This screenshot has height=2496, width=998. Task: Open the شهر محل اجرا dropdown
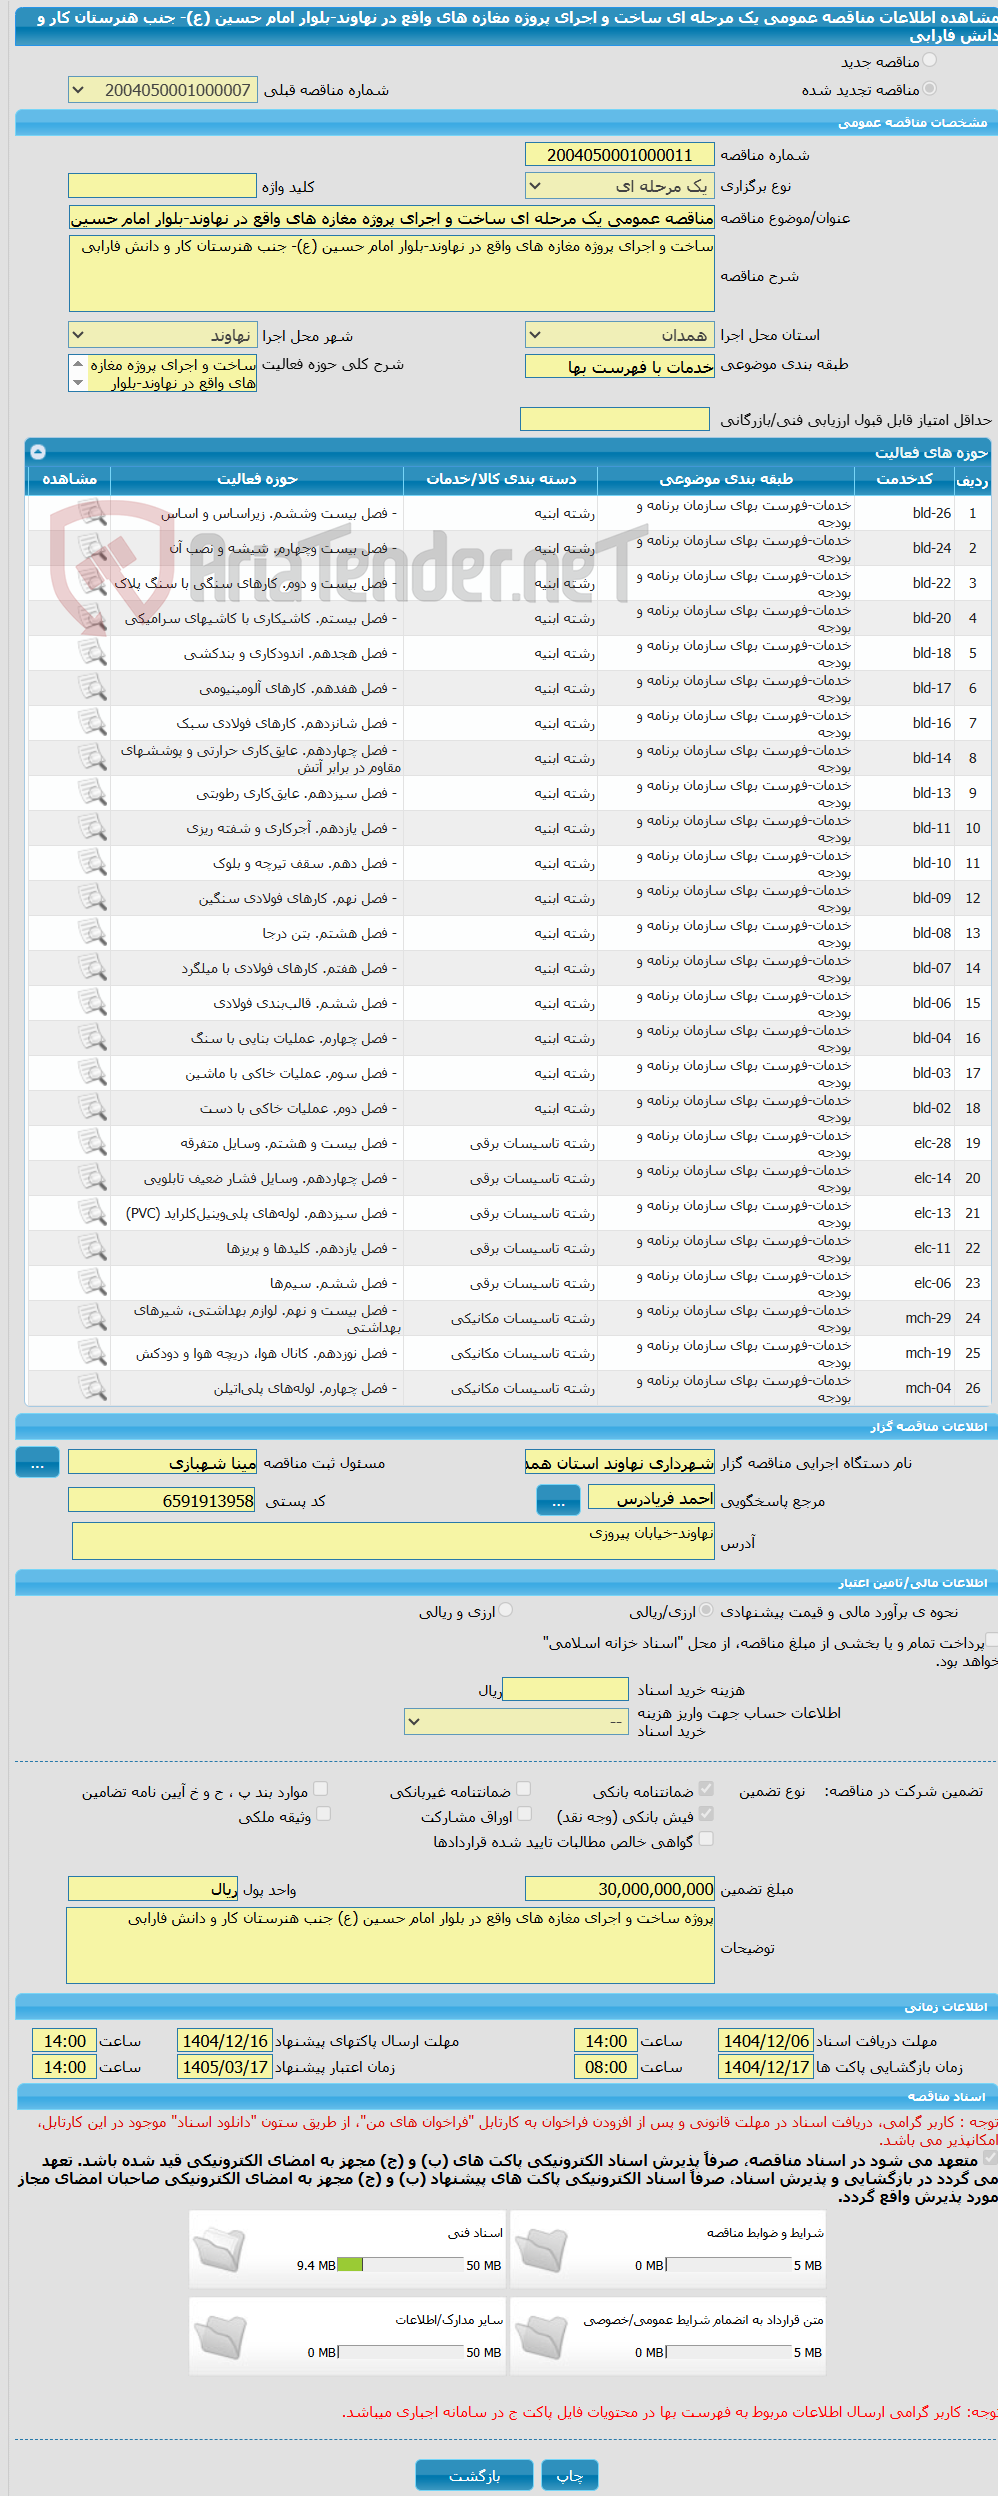click(x=162, y=335)
